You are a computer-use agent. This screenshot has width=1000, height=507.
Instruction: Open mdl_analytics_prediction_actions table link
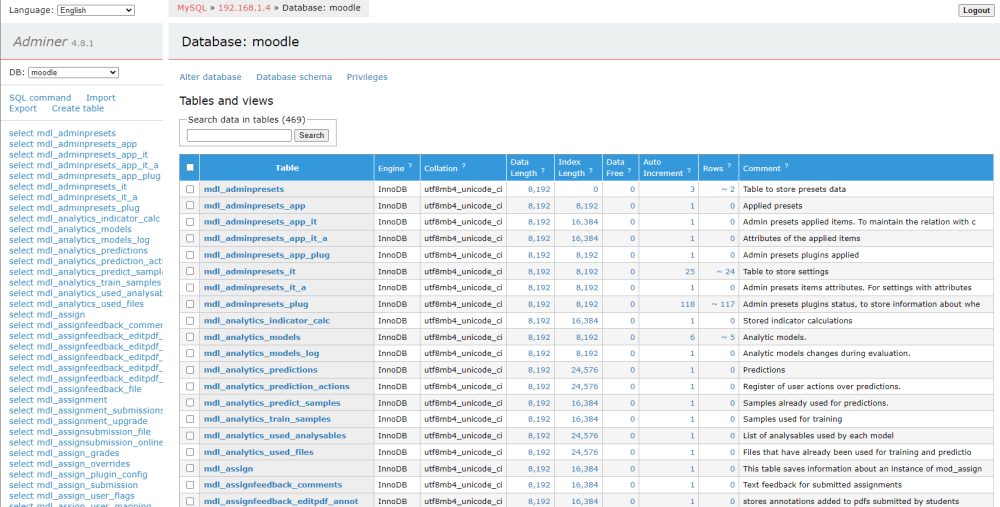277,386
